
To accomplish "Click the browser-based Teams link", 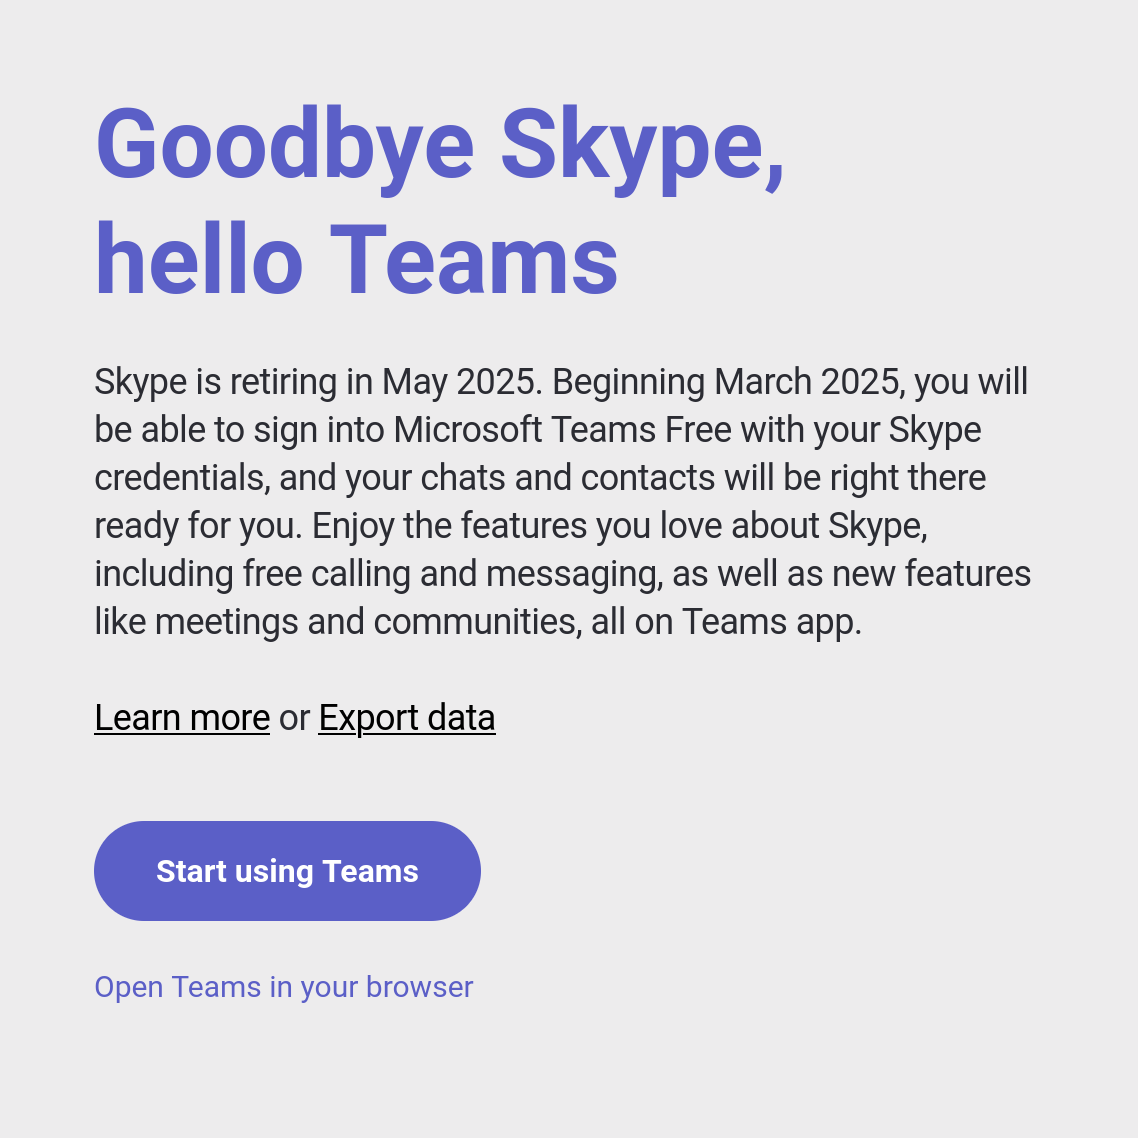I will (283, 987).
